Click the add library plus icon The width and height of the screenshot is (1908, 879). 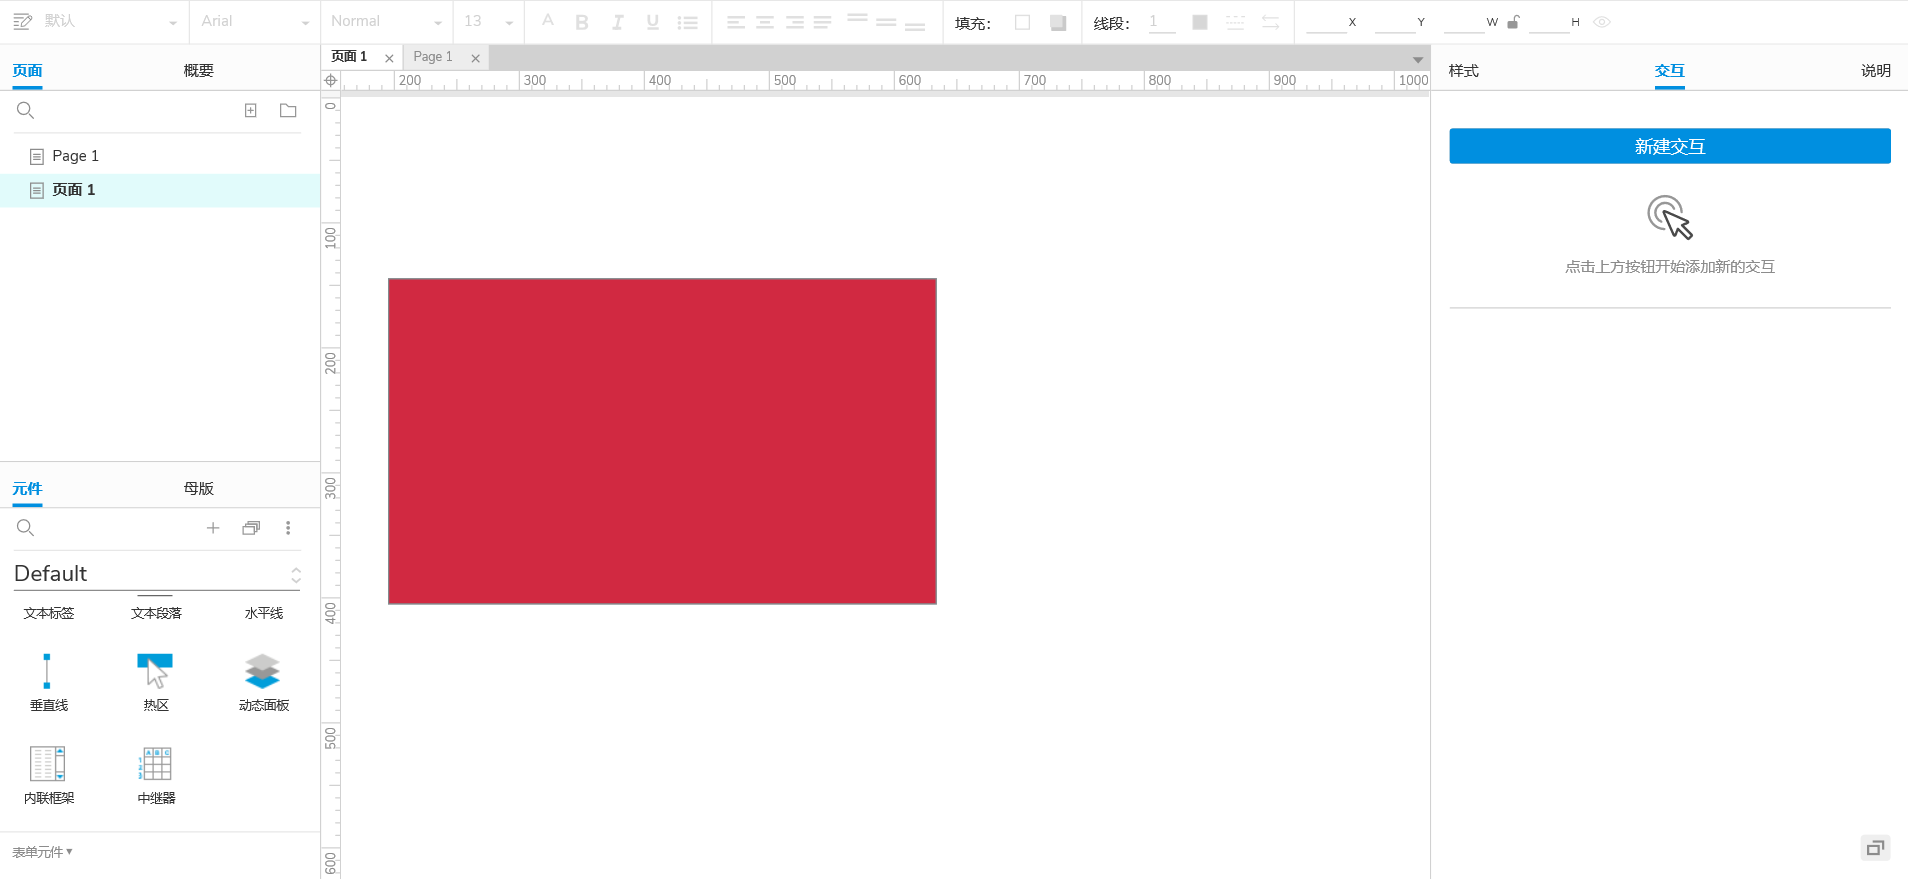click(213, 528)
